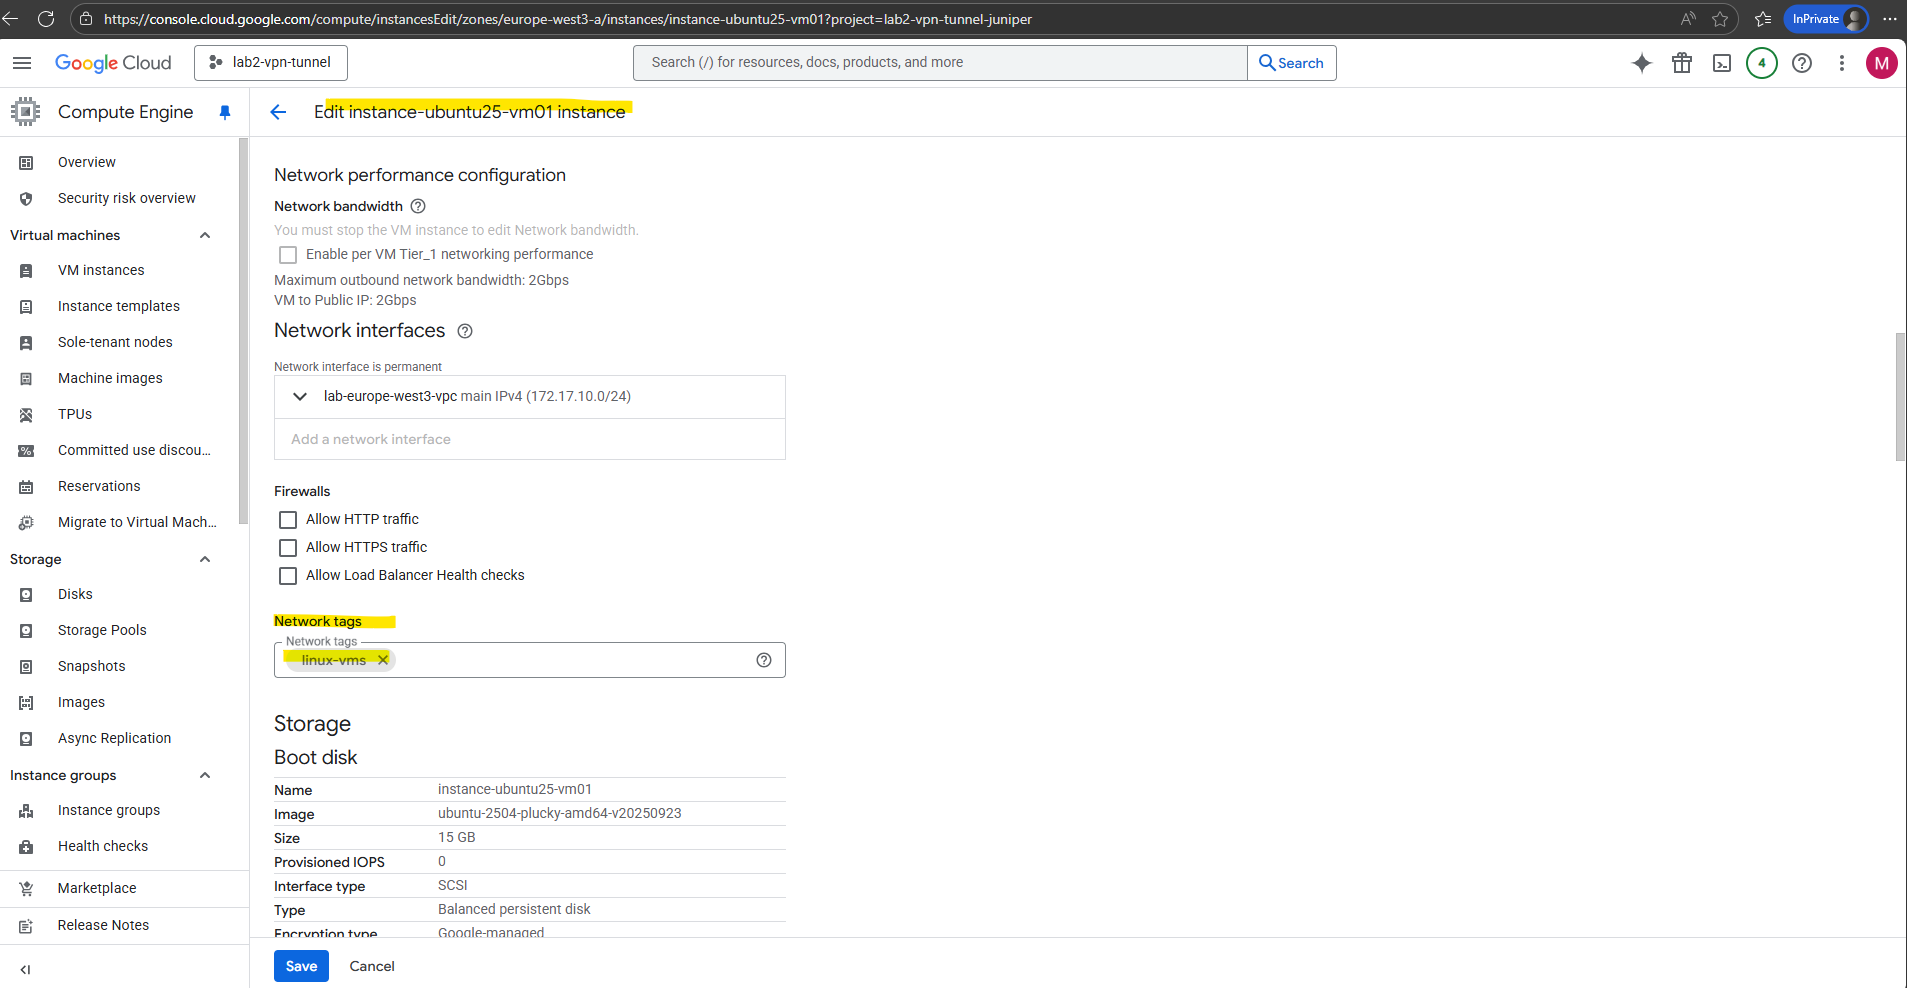Click the Google Cloud logo
Image resolution: width=1907 pixels, height=988 pixels.
113,63
